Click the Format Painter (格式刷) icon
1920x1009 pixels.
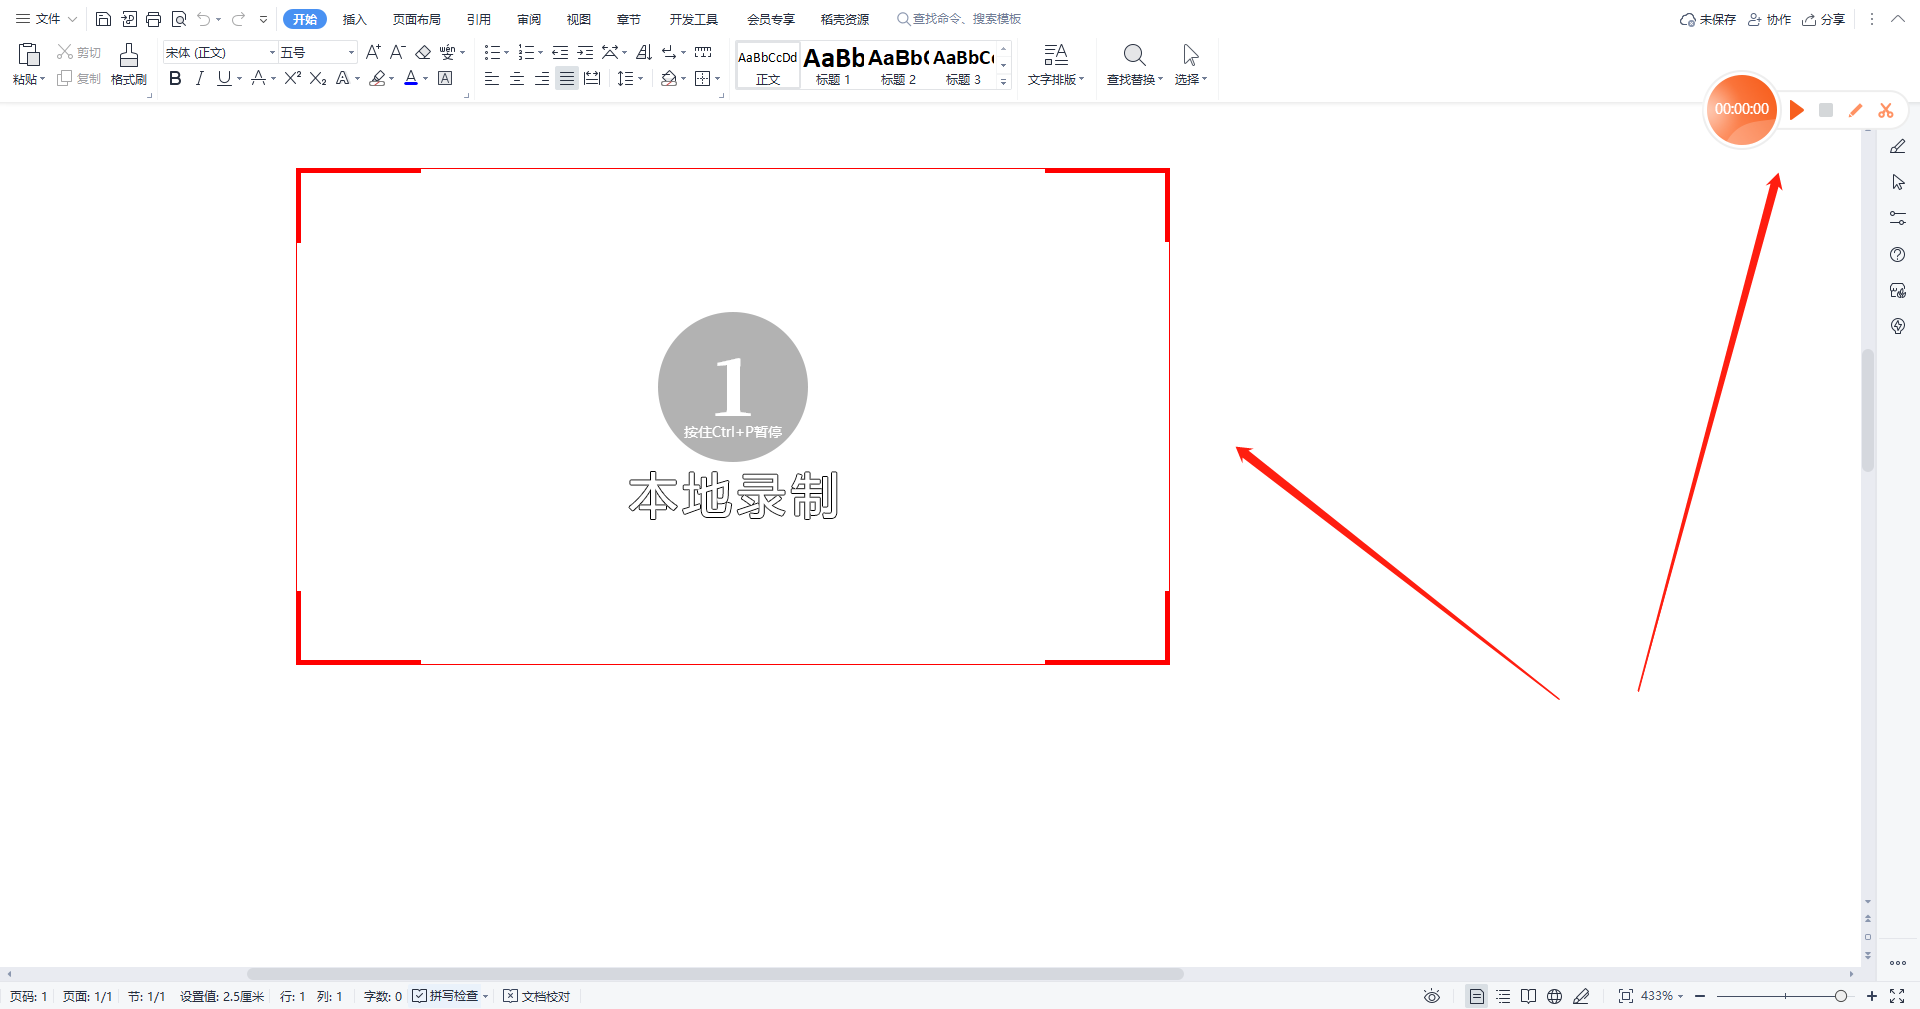pos(128,64)
